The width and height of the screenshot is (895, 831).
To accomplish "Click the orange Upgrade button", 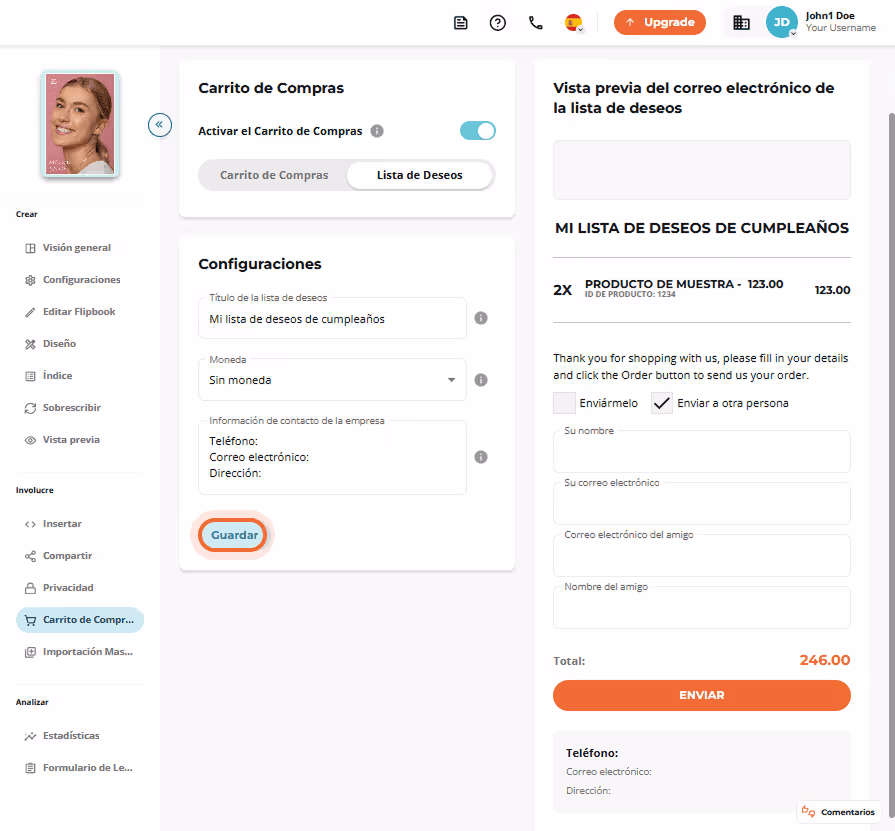I will tap(660, 22).
